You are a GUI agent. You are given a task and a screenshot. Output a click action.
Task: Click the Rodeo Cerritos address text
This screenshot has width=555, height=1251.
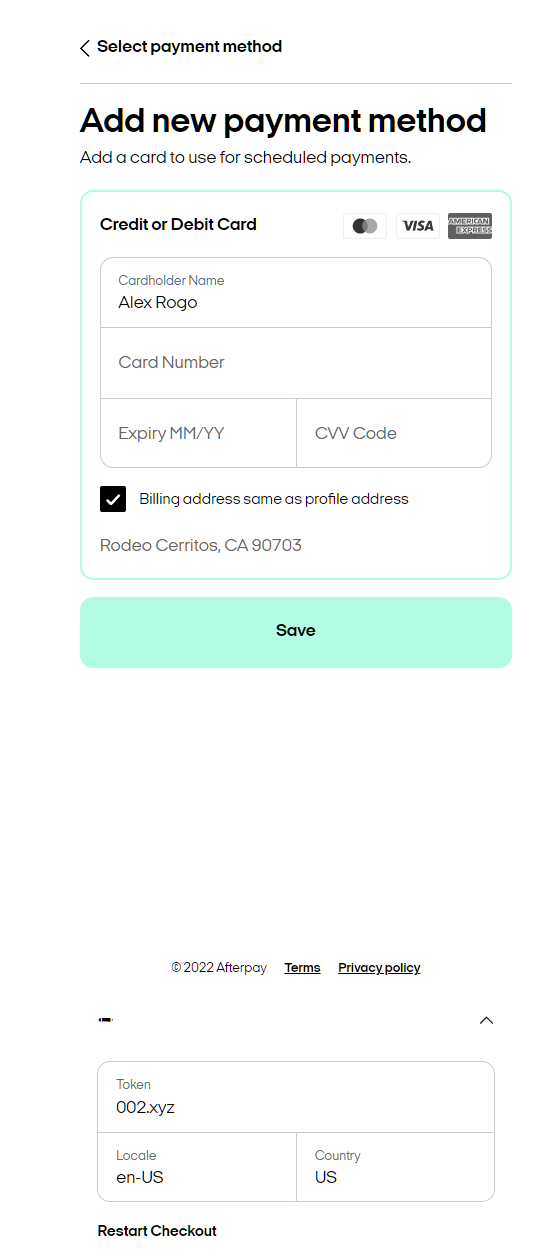201,546
